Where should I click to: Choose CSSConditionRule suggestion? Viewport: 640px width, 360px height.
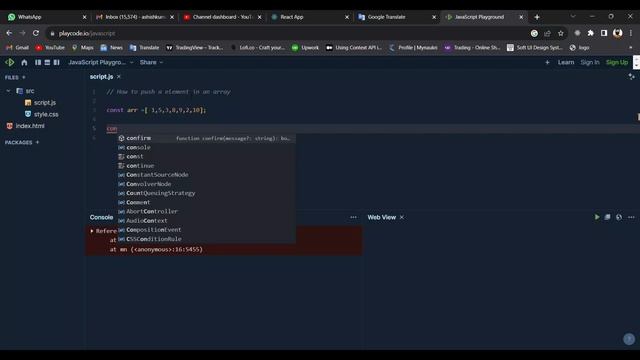tap(206, 239)
